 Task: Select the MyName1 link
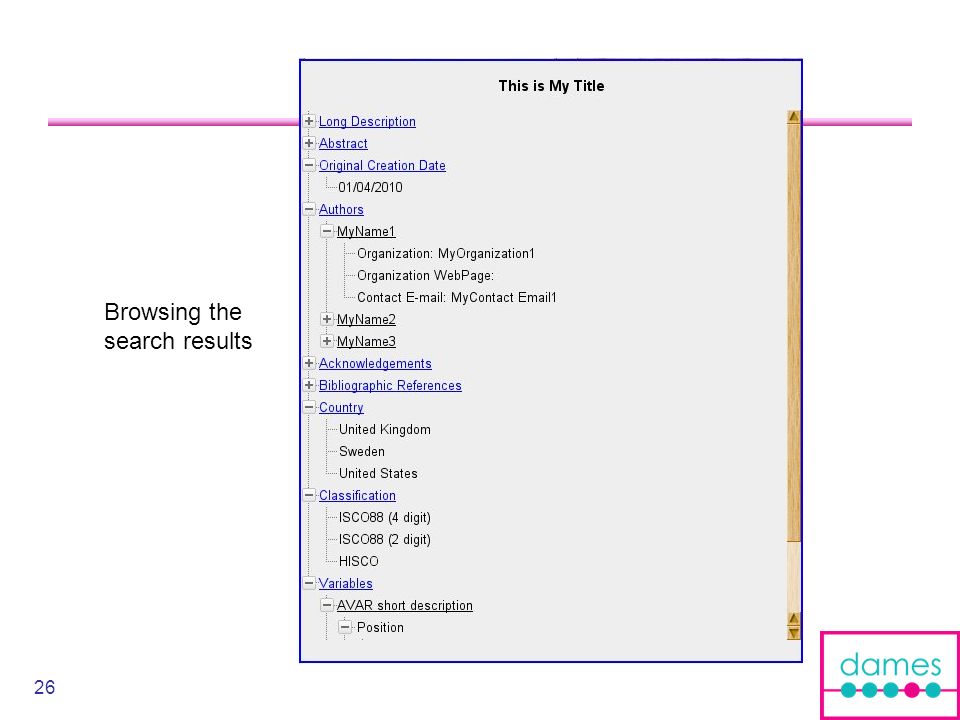(x=366, y=231)
